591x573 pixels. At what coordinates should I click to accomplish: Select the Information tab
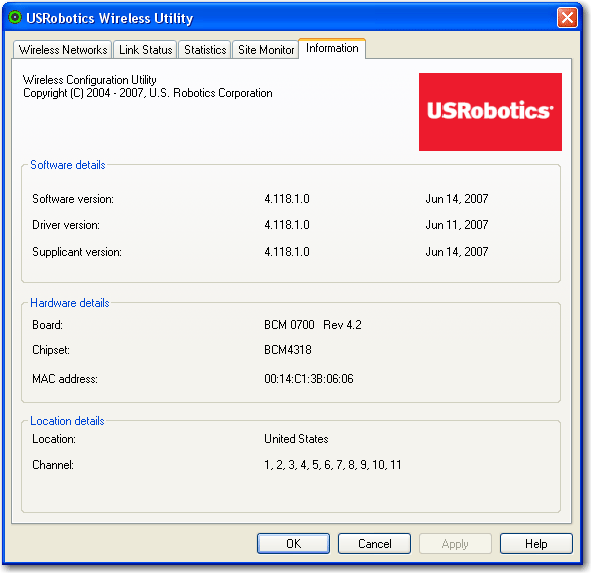tap(332, 48)
